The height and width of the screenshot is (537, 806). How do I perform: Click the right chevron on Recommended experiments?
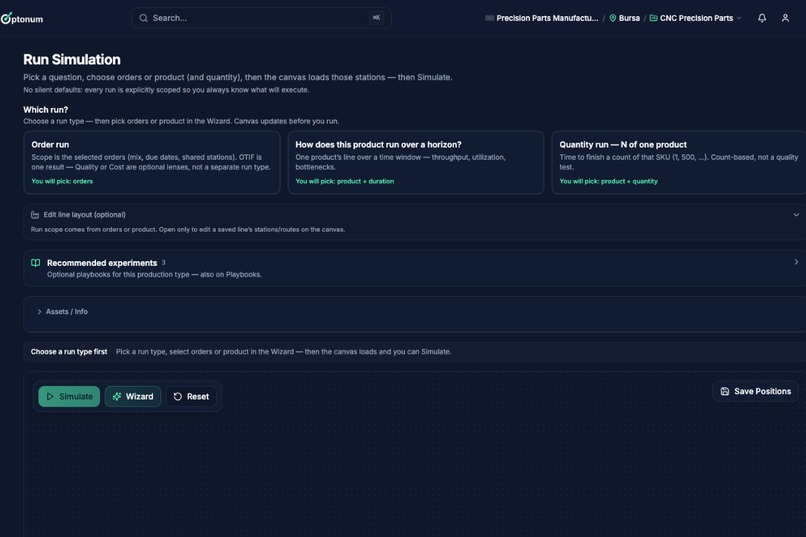(796, 262)
